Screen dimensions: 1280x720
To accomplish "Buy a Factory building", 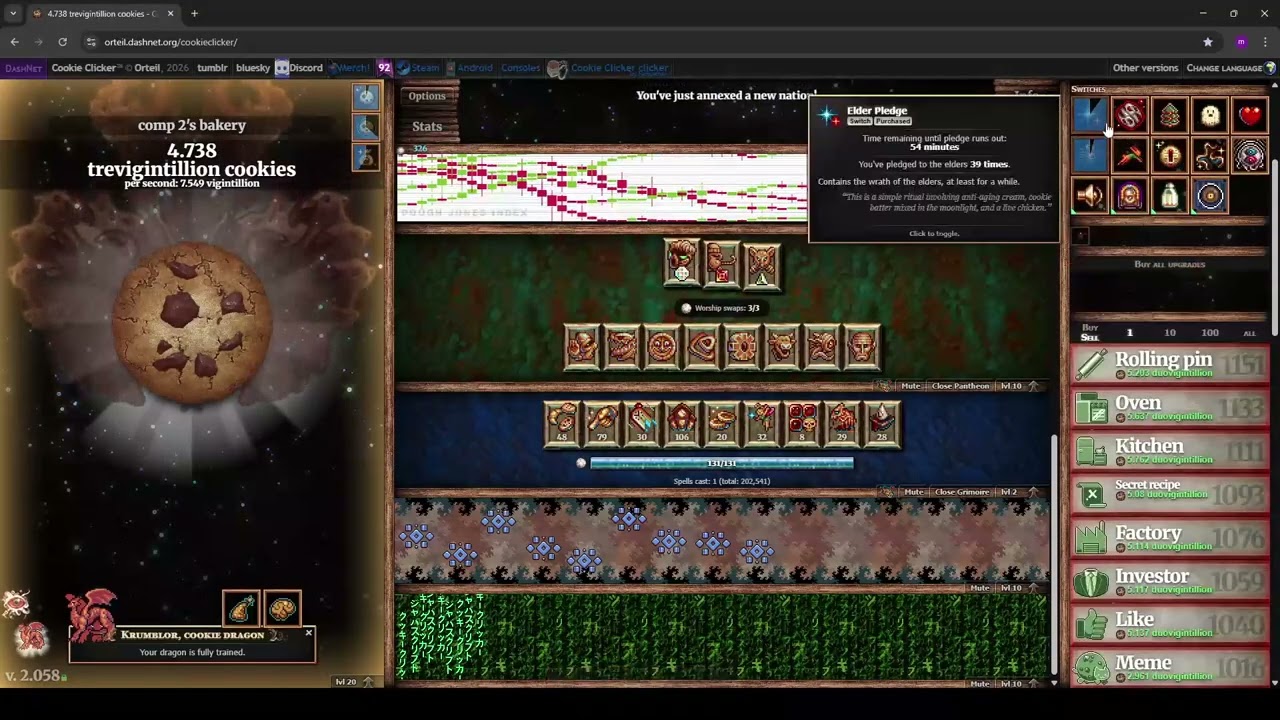I will click(x=1170, y=537).
